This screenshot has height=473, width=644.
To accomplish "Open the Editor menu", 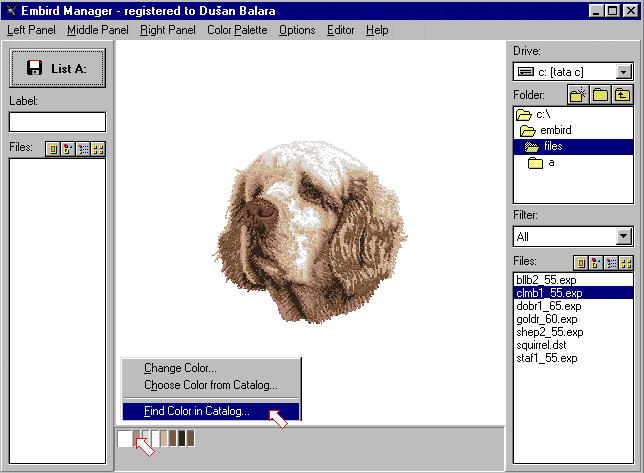I will coord(340,30).
